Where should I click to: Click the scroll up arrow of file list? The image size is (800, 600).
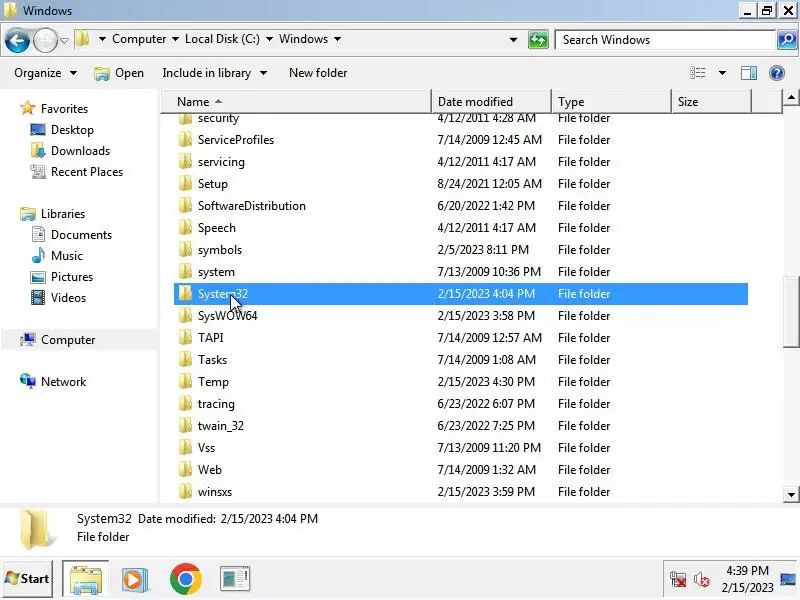coord(791,97)
